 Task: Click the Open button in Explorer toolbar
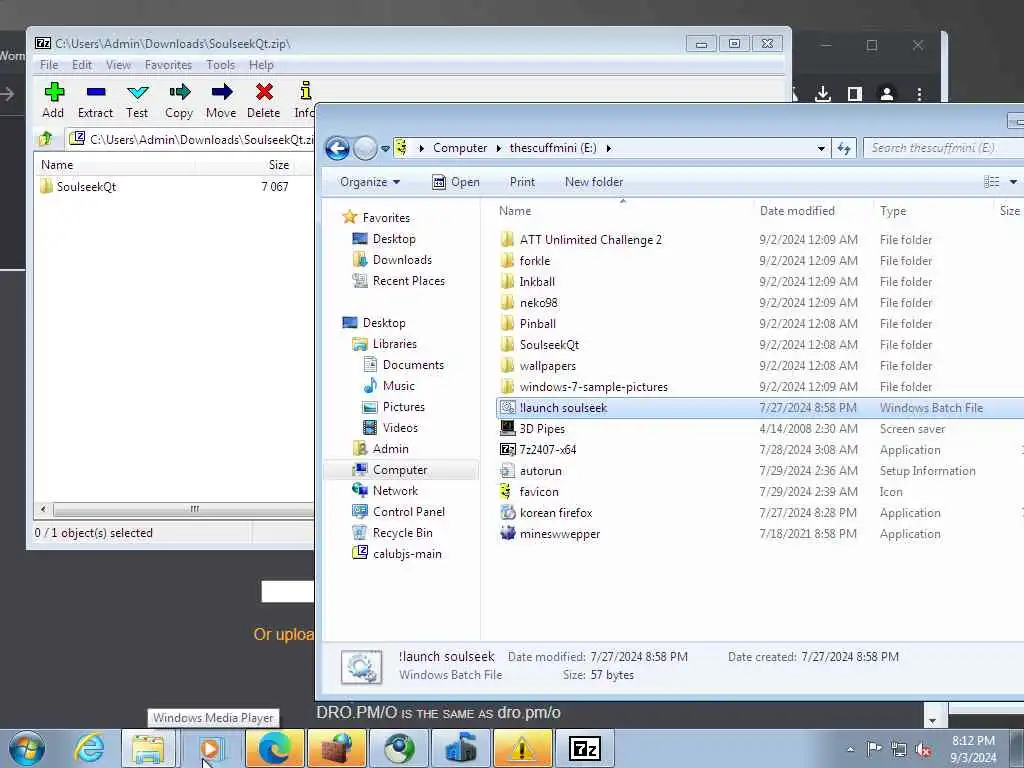[x=456, y=182]
